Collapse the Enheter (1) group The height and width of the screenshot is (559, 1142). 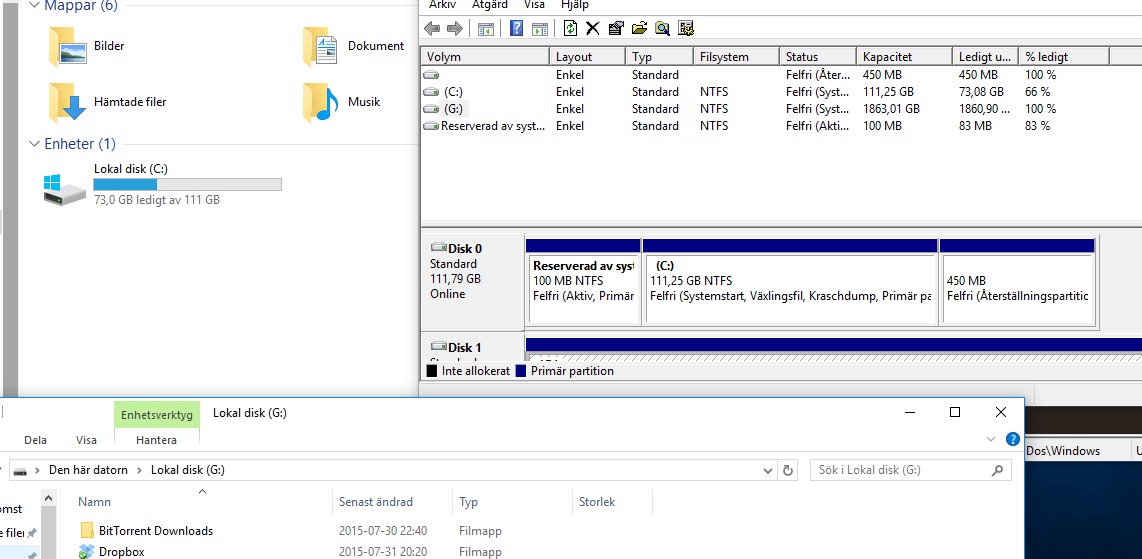(x=35, y=144)
